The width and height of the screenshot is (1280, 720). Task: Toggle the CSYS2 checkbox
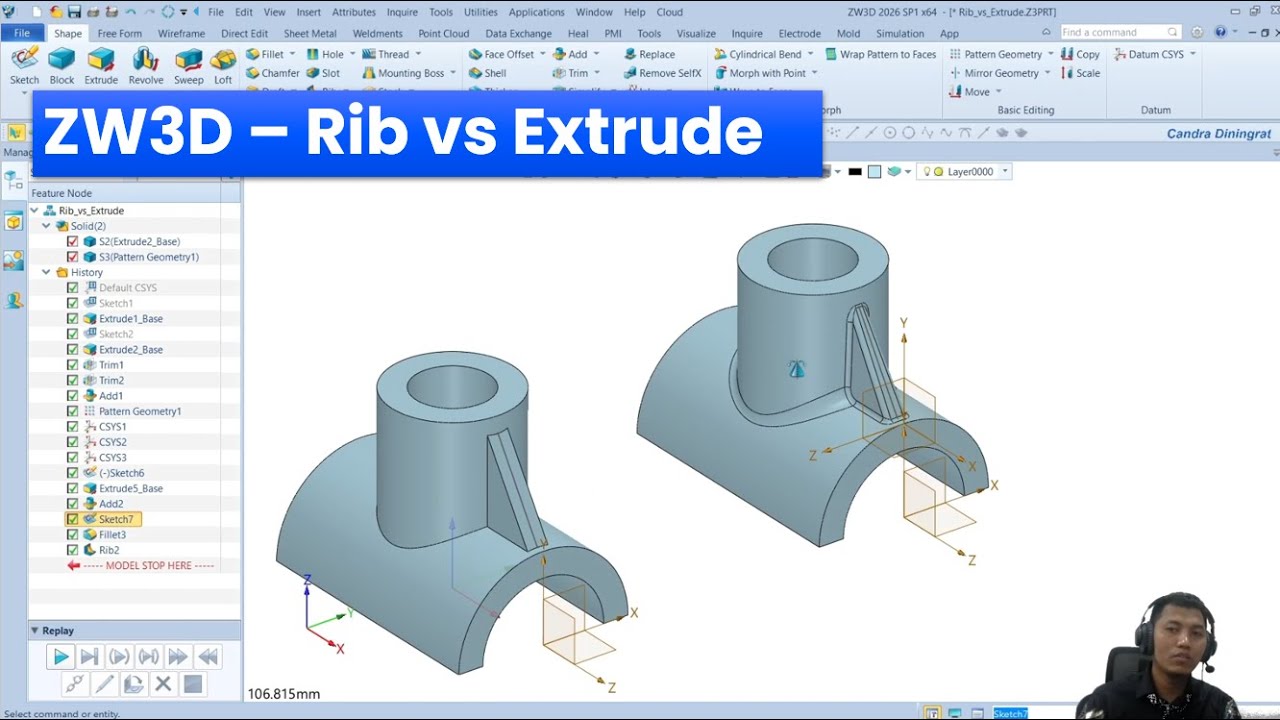[x=72, y=442]
